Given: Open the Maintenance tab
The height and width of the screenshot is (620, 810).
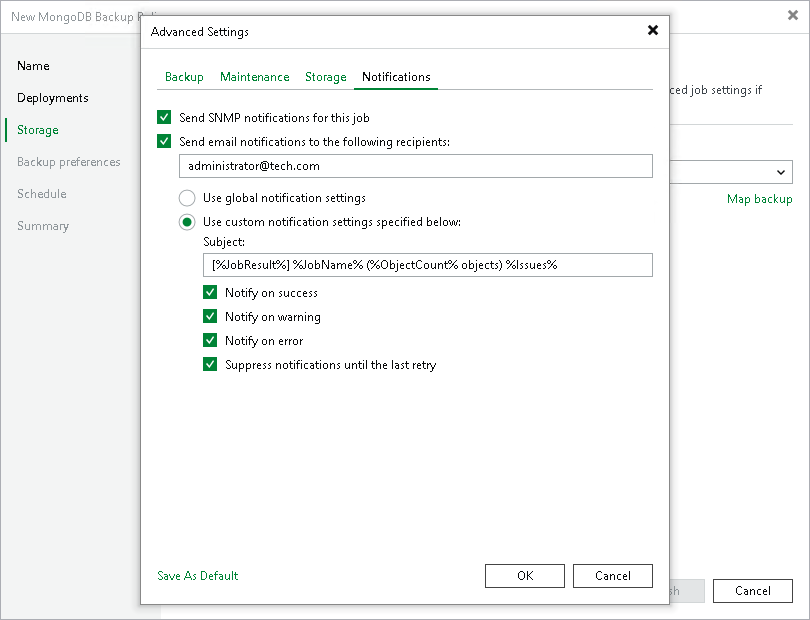Looking at the screenshot, I should [x=255, y=77].
